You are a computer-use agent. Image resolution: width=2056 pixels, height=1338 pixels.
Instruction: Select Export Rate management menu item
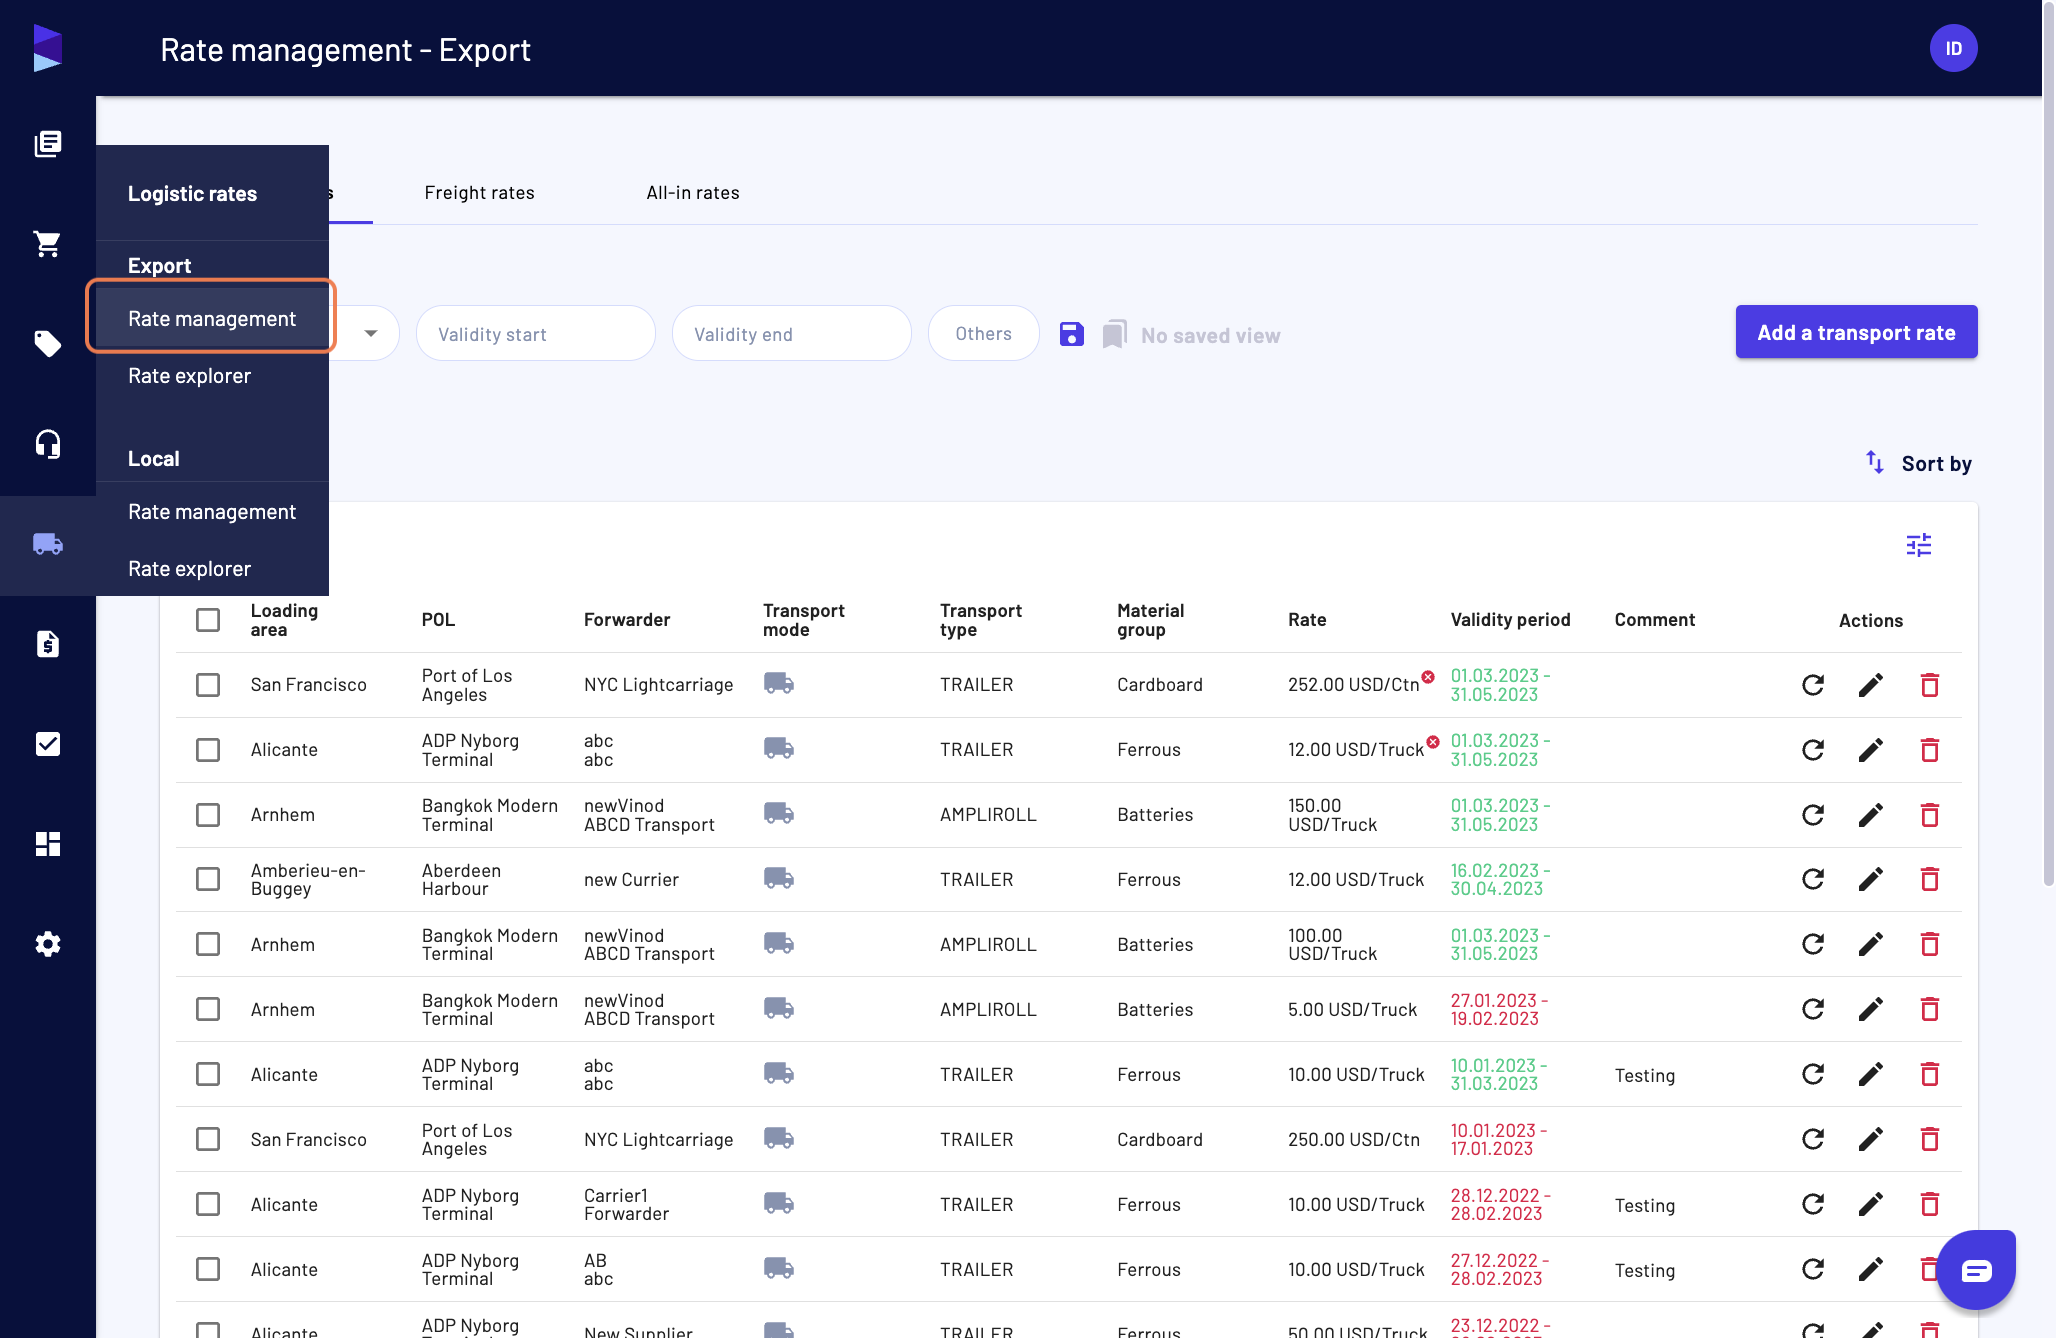212,318
